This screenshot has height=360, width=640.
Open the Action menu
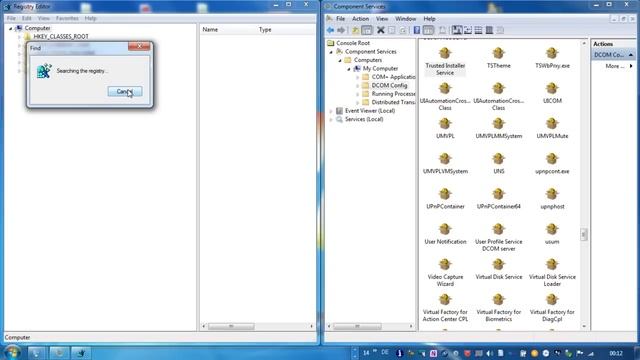360,19
